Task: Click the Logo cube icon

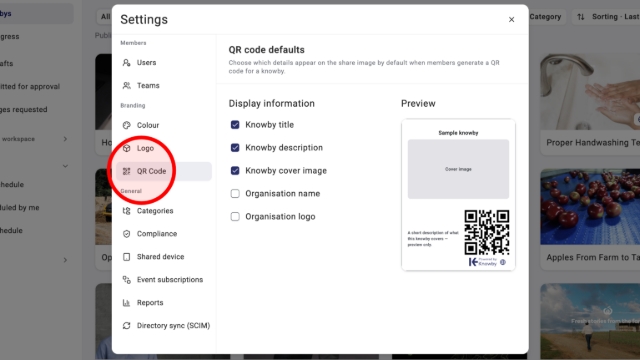Action: pyautogui.click(x=127, y=148)
